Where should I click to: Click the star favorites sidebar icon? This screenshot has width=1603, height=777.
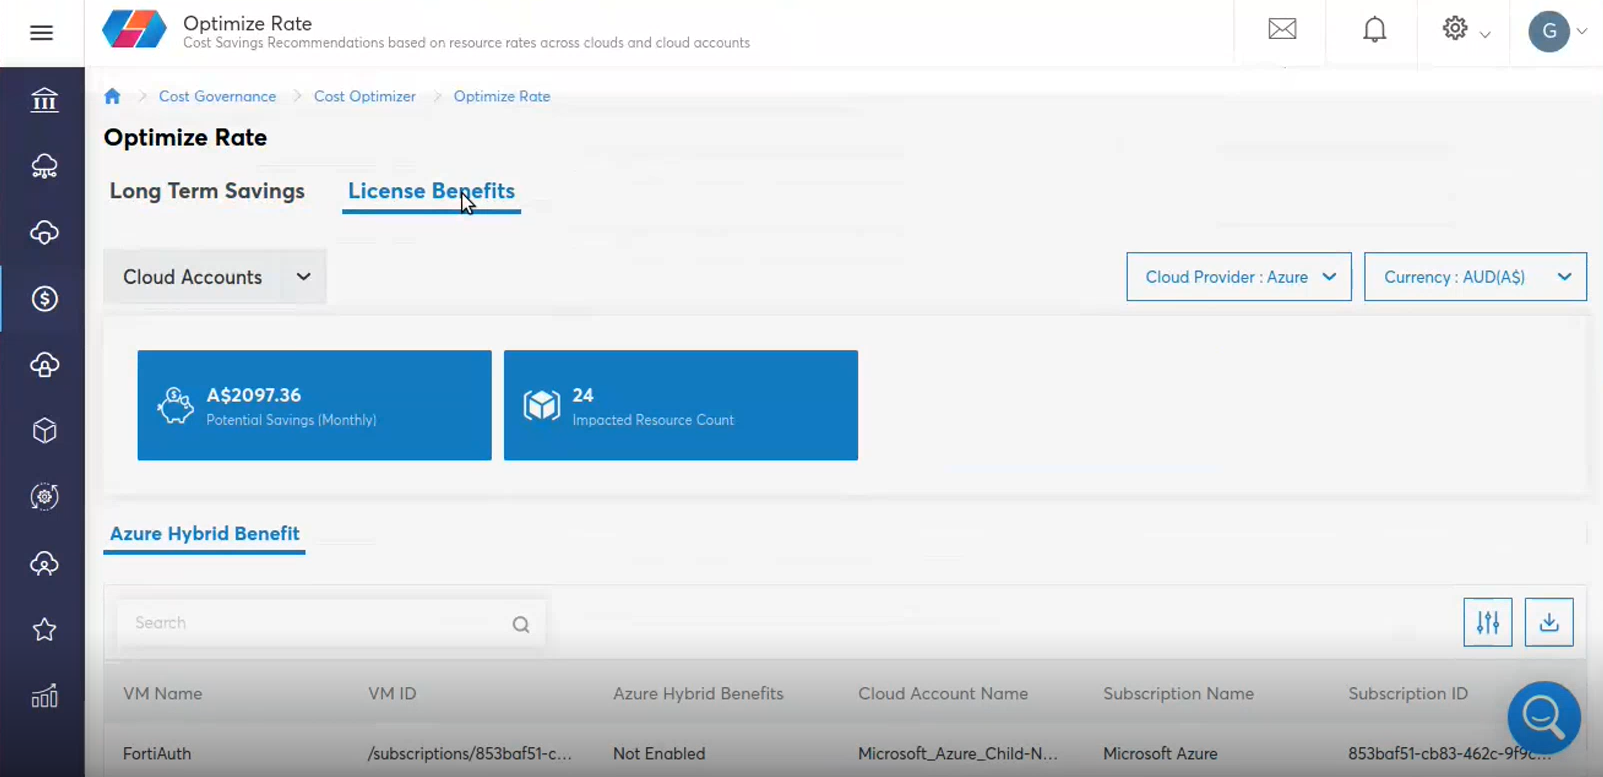click(44, 629)
